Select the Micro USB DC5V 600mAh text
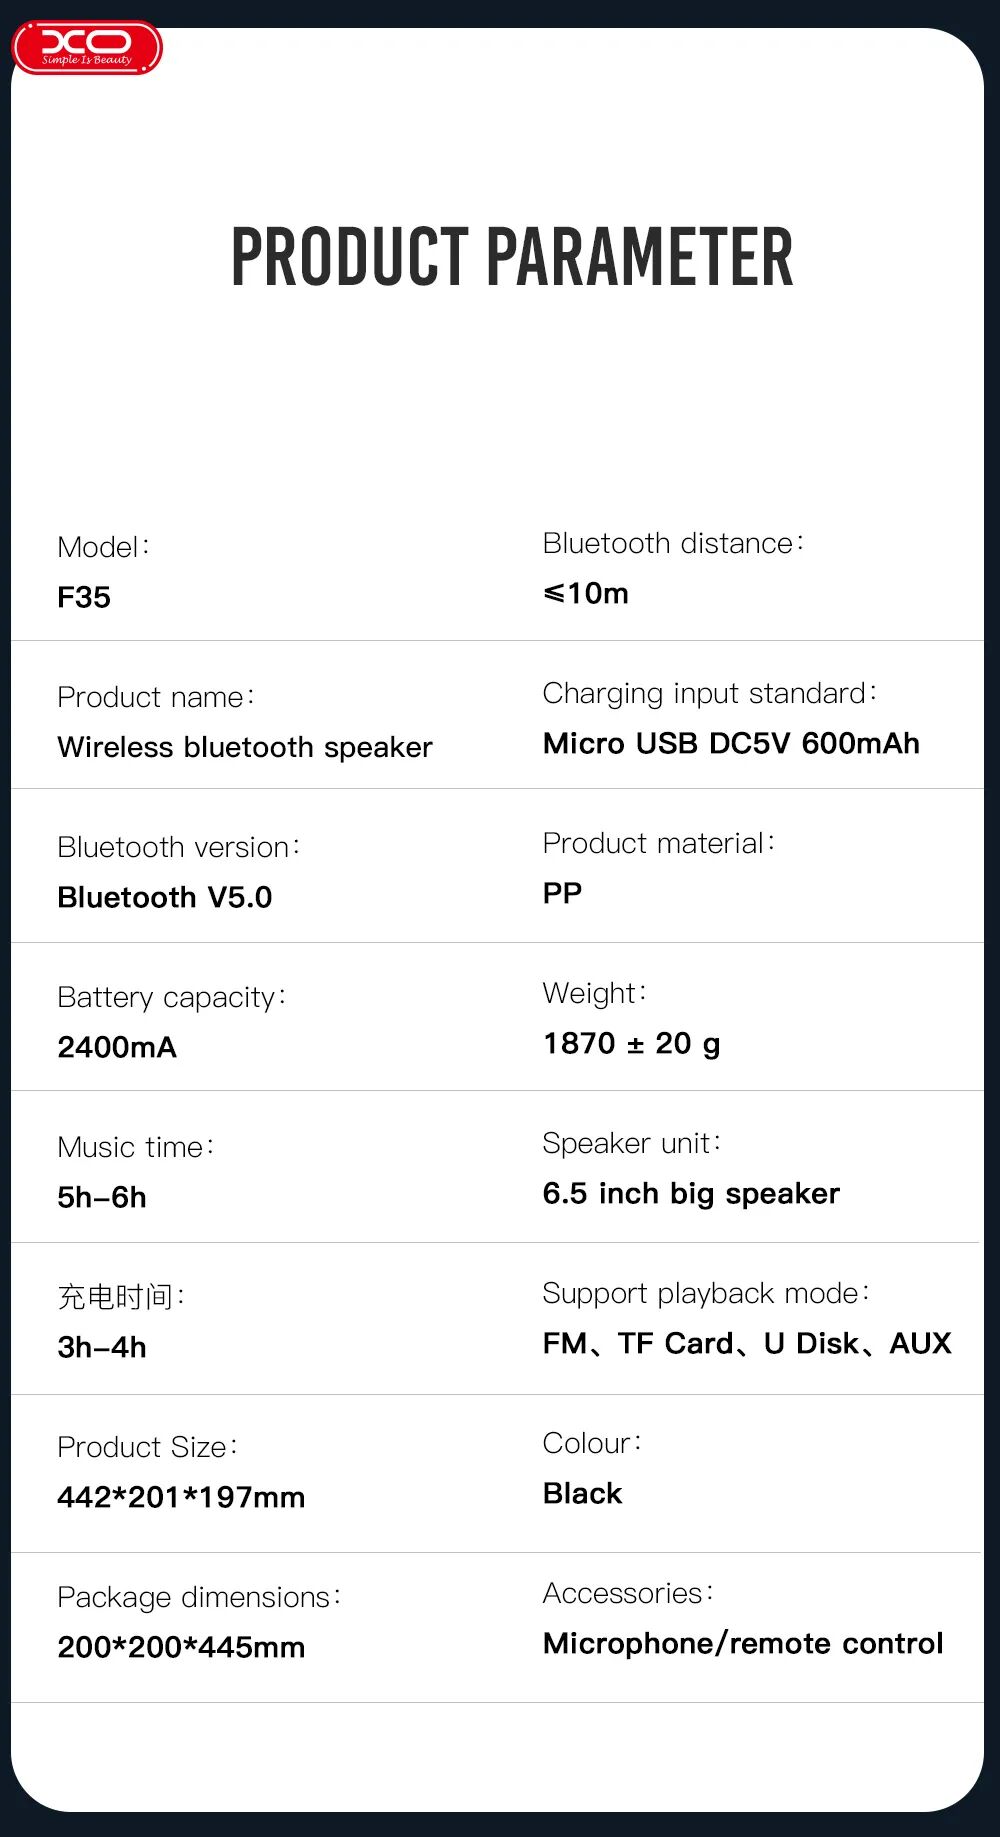This screenshot has width=1000, height=1837. (731, 743)
